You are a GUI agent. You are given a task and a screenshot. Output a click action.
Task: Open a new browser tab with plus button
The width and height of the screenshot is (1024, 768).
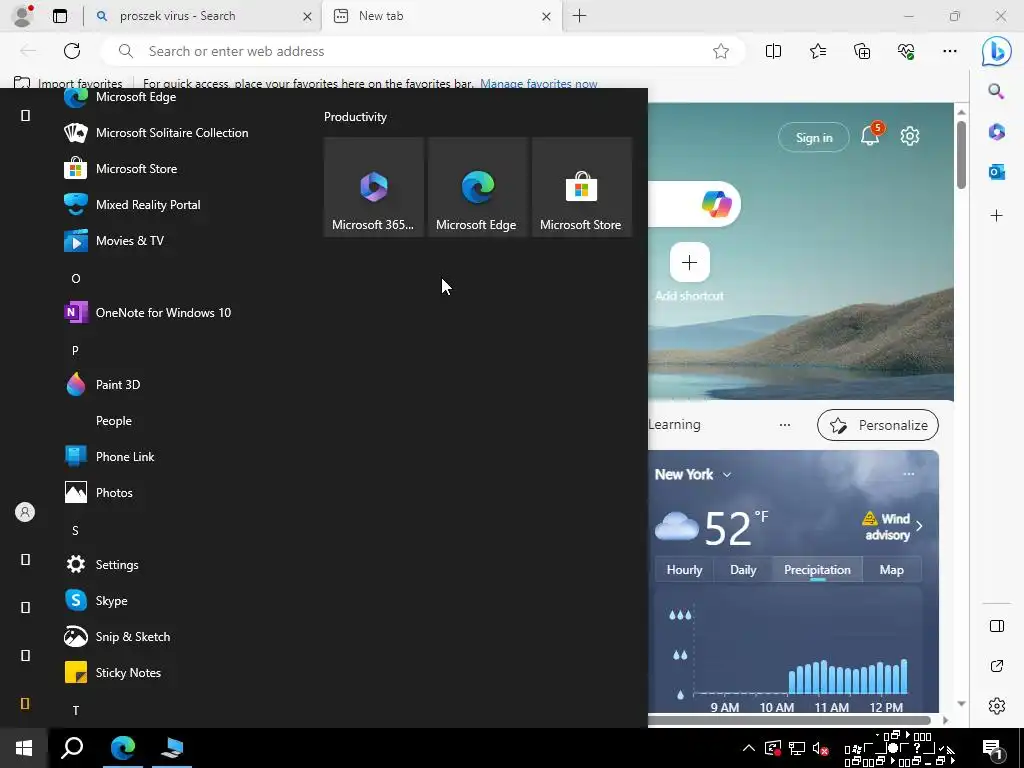(579, 16)
